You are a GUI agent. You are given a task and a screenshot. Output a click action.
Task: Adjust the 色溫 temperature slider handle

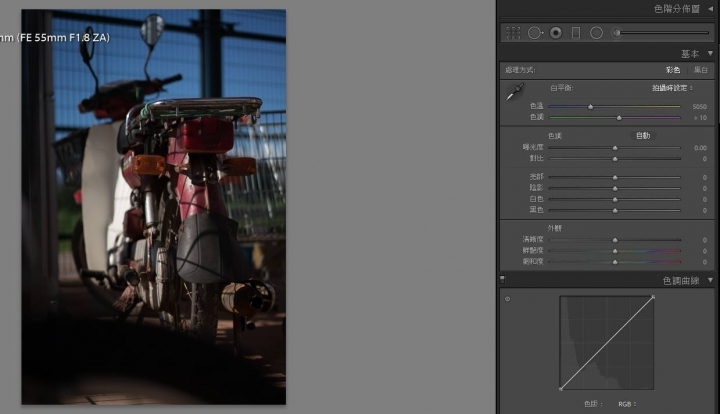point(591,106)
